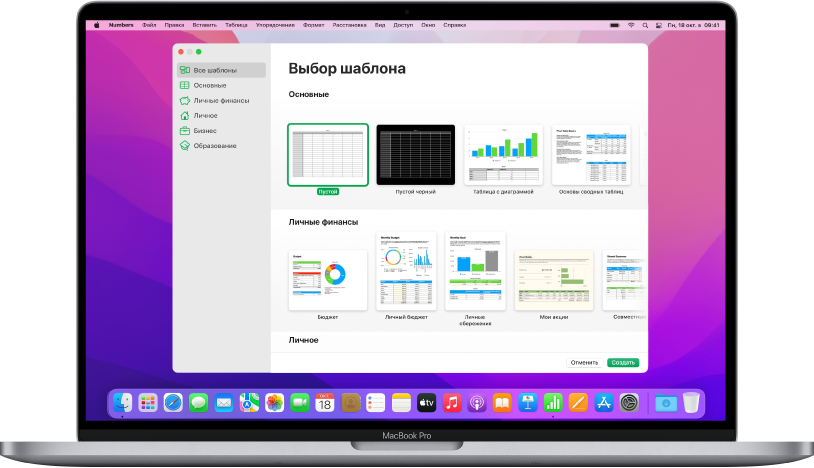Choose the Личные сбережения template
Screen dimensions: 814x468
pos(475,271)
